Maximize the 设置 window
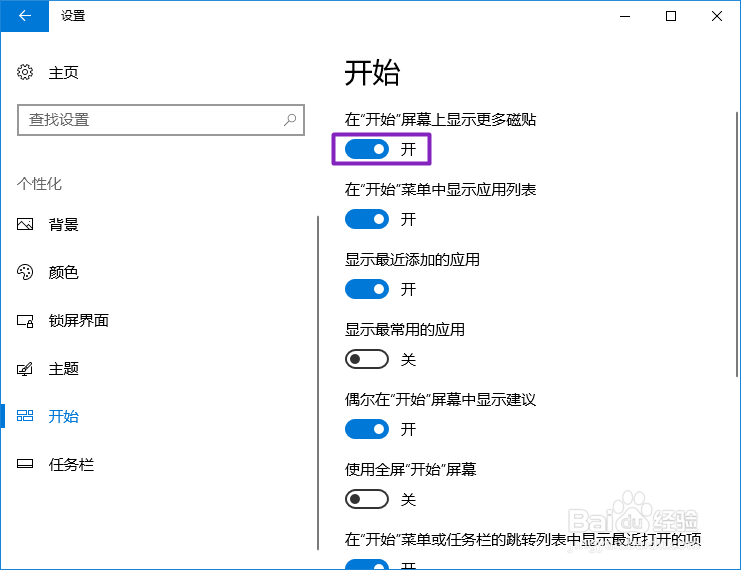This screenshot has height=570, width=741. tap(671, 16)
